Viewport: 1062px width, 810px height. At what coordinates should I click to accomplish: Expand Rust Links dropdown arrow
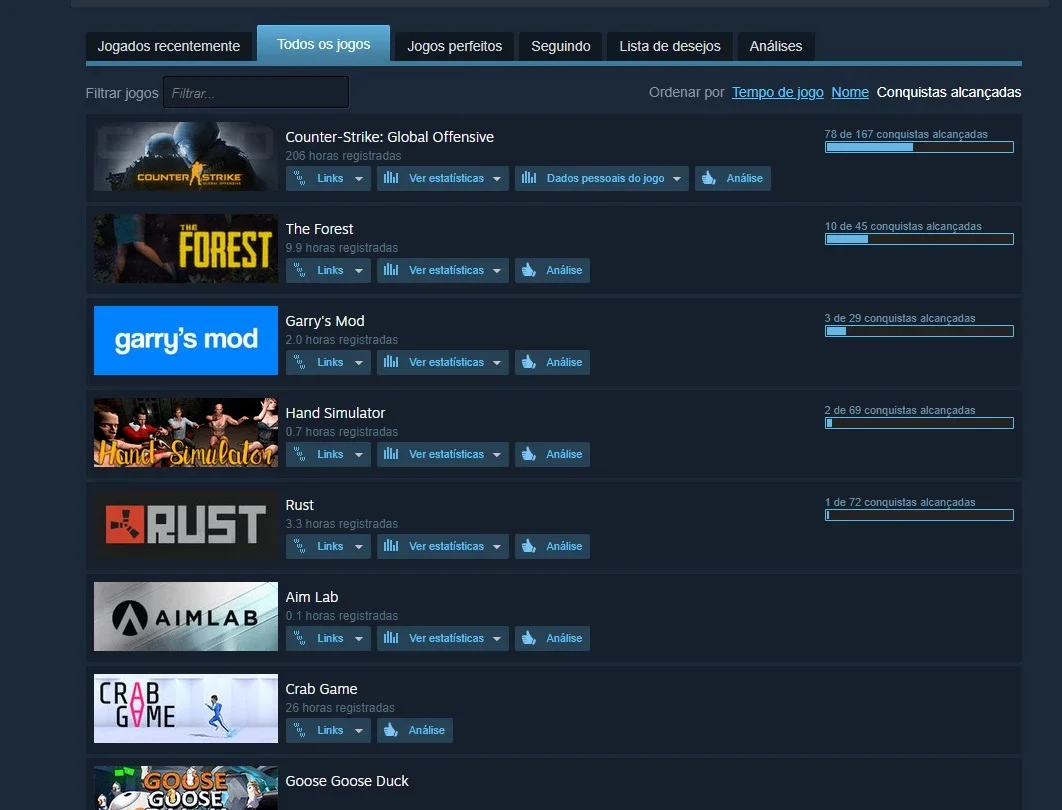click(359, 547)
